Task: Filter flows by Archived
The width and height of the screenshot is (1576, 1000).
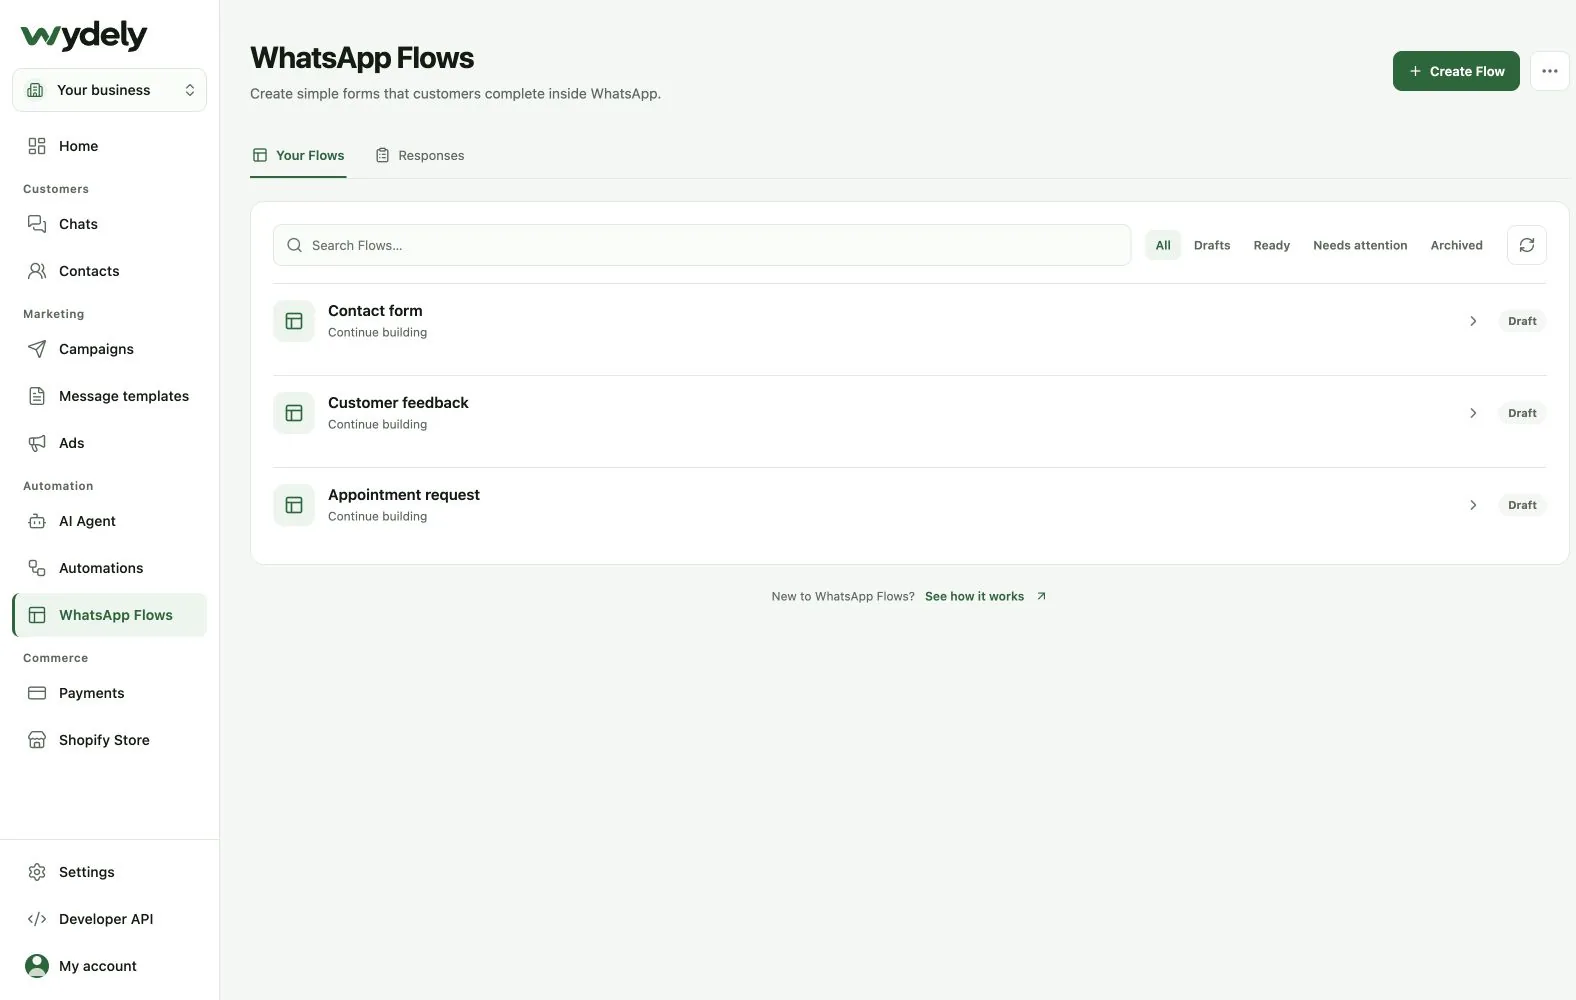Action: (1456, 245)
